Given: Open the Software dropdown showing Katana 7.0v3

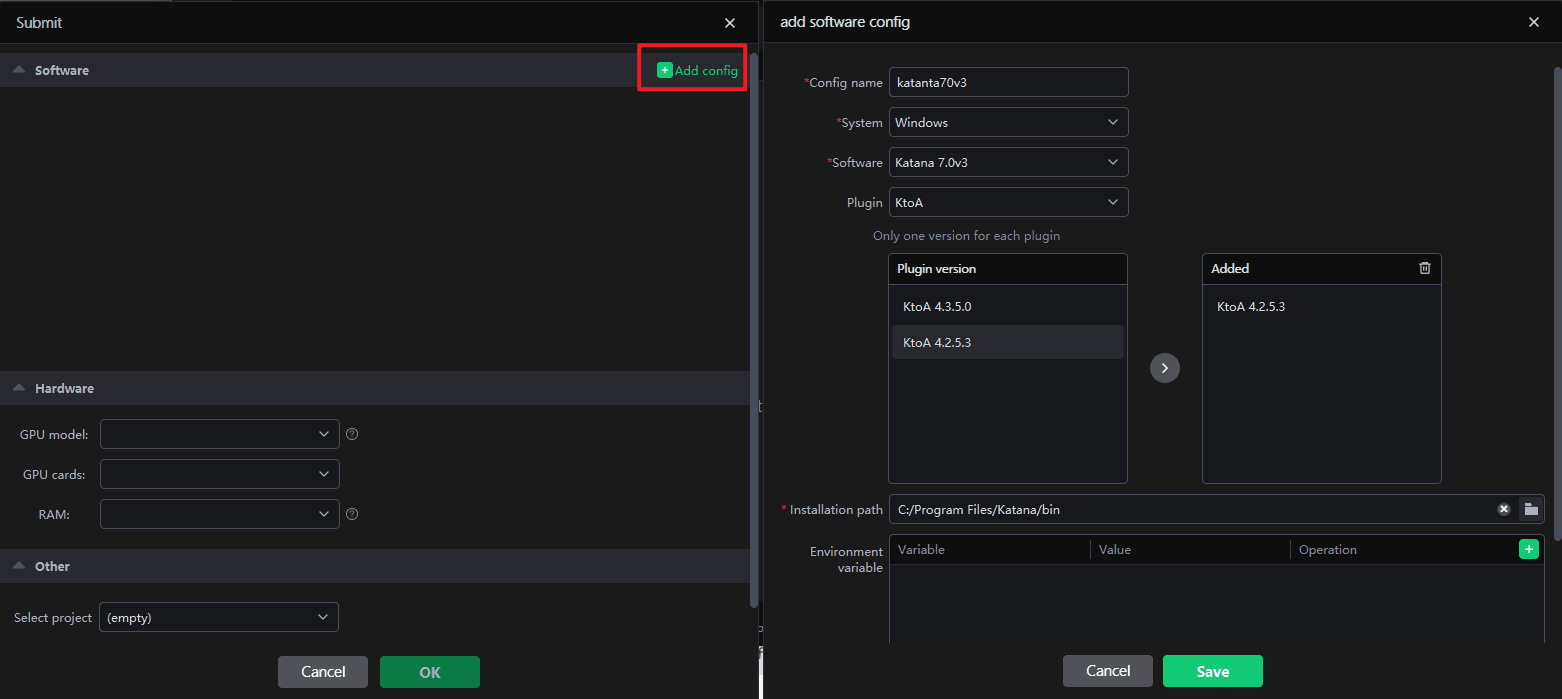Looking at the screenshot, I should pyautogui.click(x=1008, y=162).
